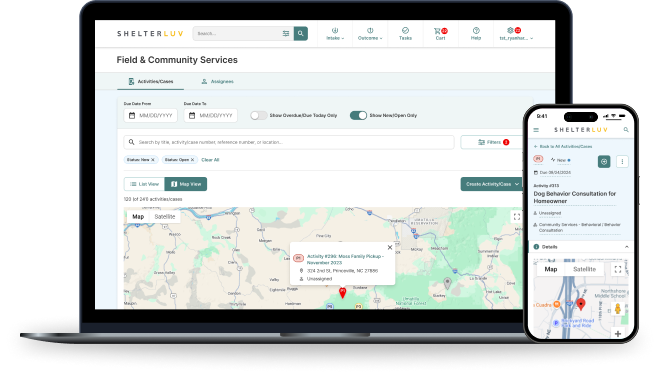Viewport: 660px width, 374px height.
Task: Remove the Status: Open filter chip
Action: (x=192, y=160)
